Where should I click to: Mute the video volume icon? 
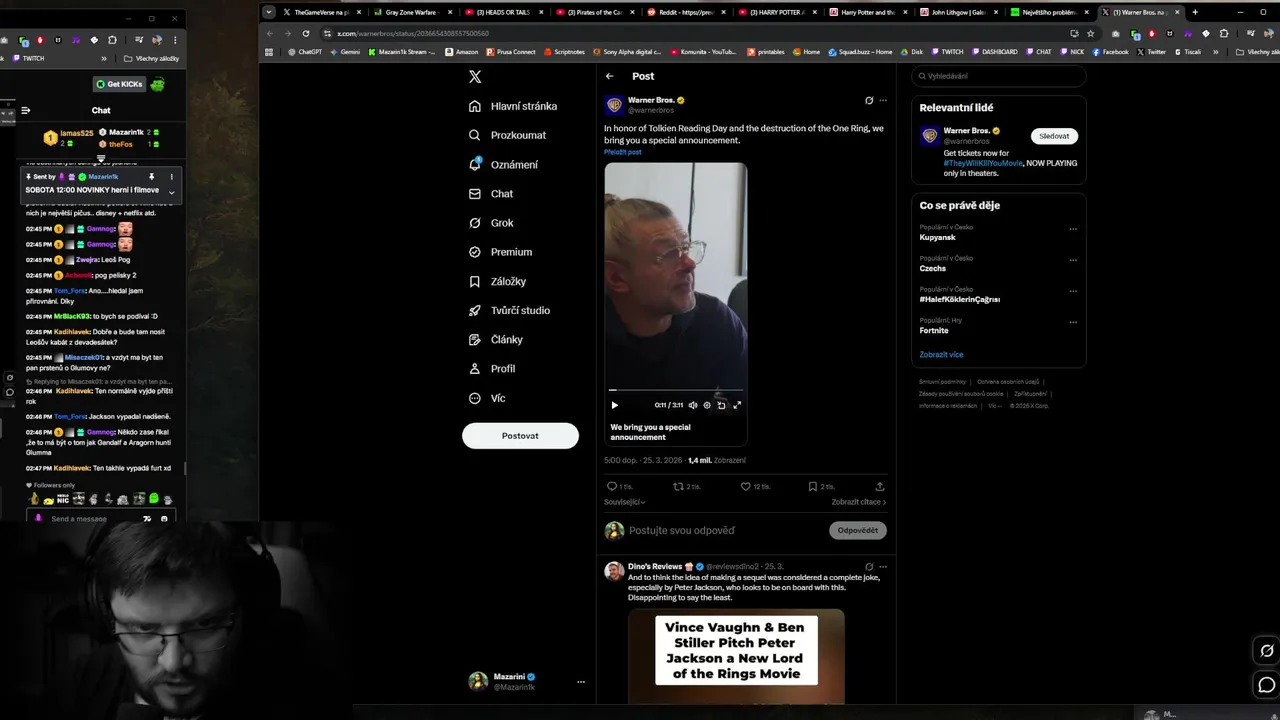click(x=693, y=405)
